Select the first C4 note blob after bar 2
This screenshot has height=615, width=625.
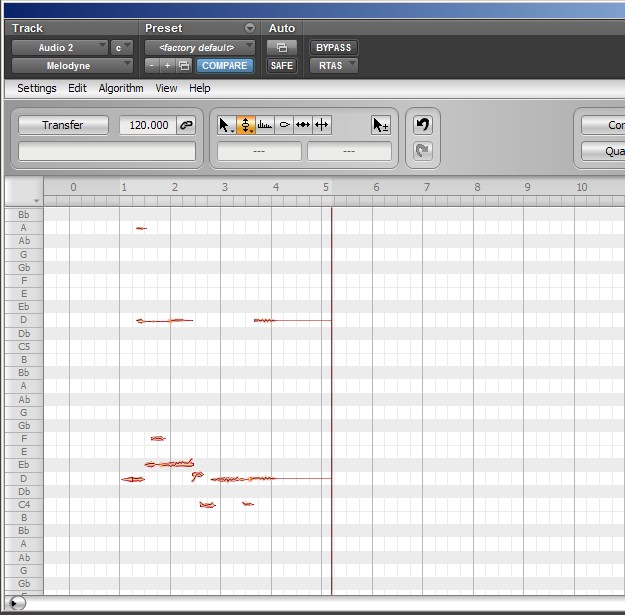click(x=207, y=505)
